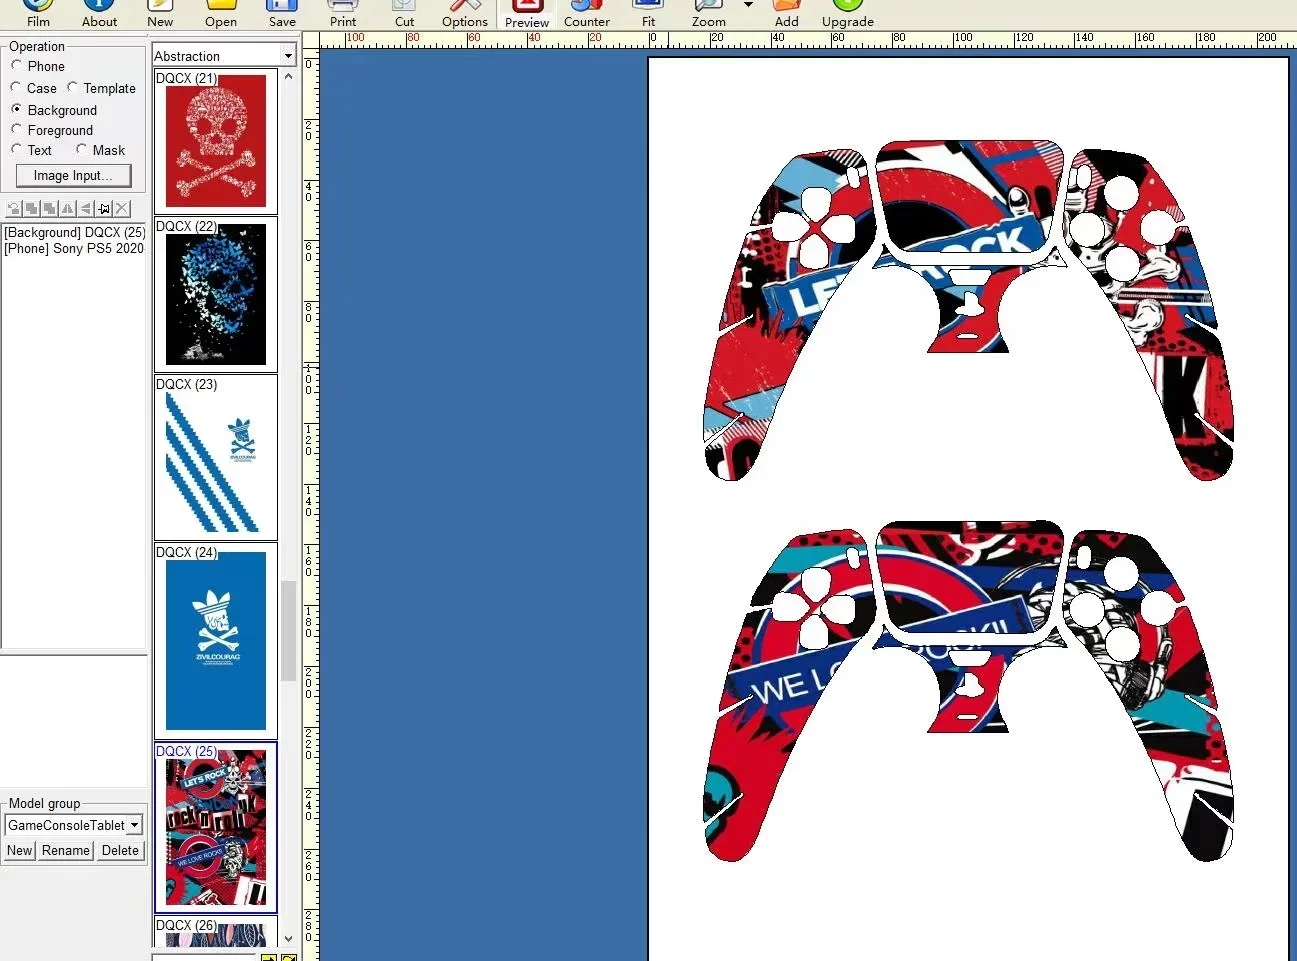1297x961 pixels.
Task: Click the Zoom tool
Action: [709, 14]
